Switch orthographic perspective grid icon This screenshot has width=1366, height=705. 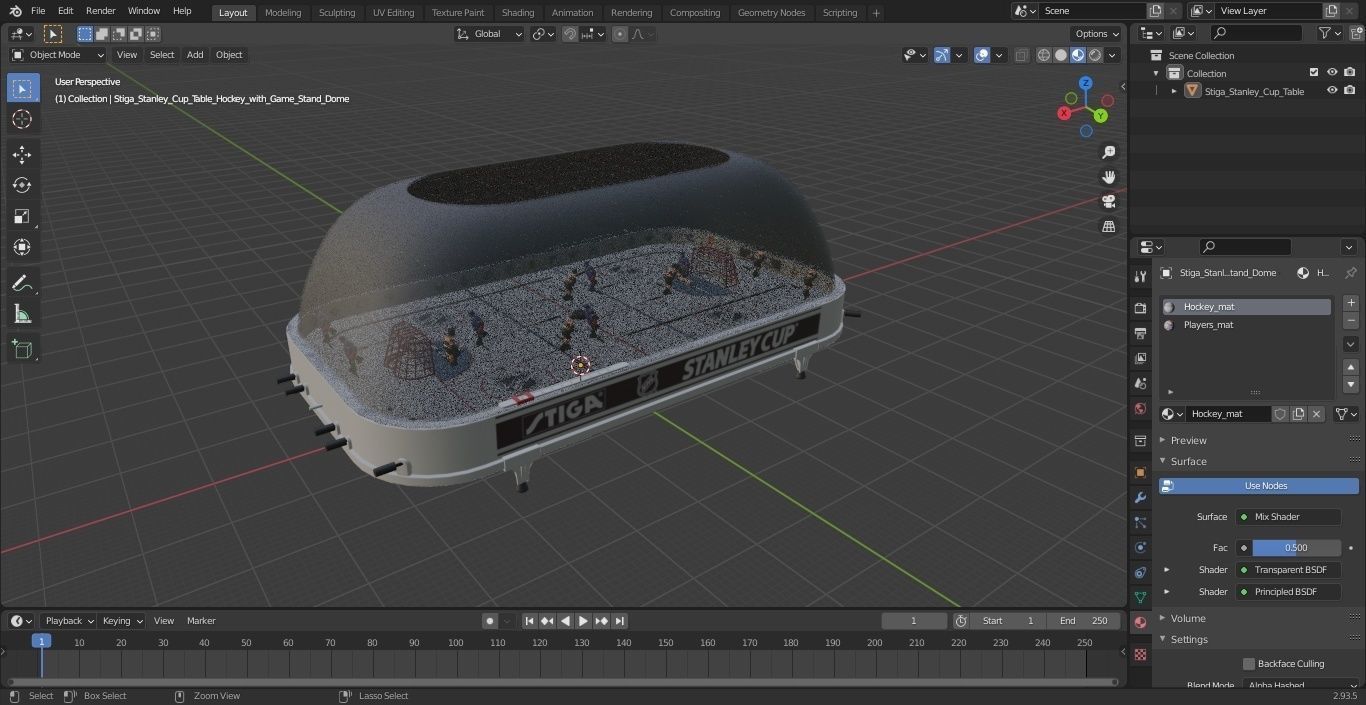point(1108,226)
